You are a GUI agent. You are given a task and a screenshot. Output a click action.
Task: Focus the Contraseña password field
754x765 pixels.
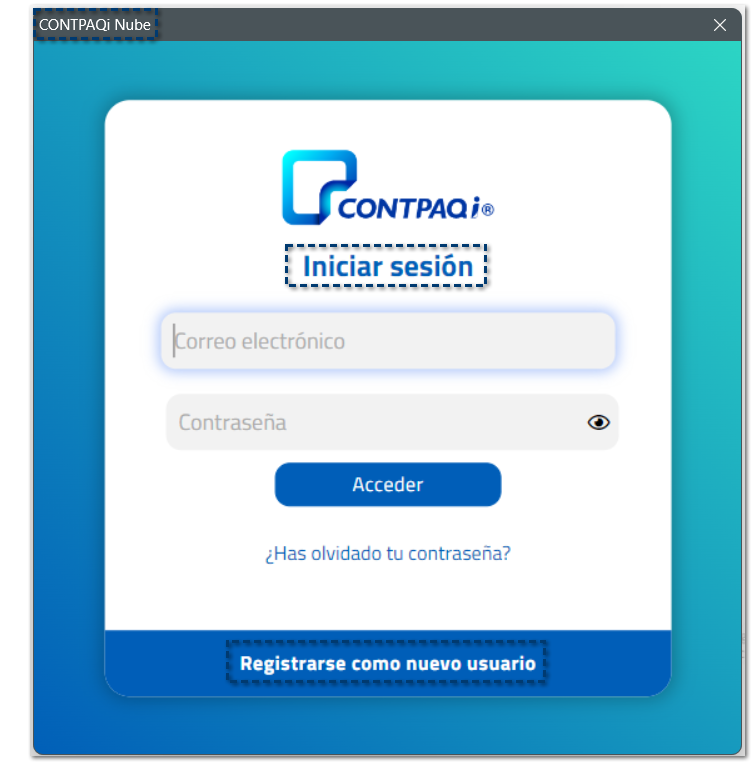[x=392, y=422]
